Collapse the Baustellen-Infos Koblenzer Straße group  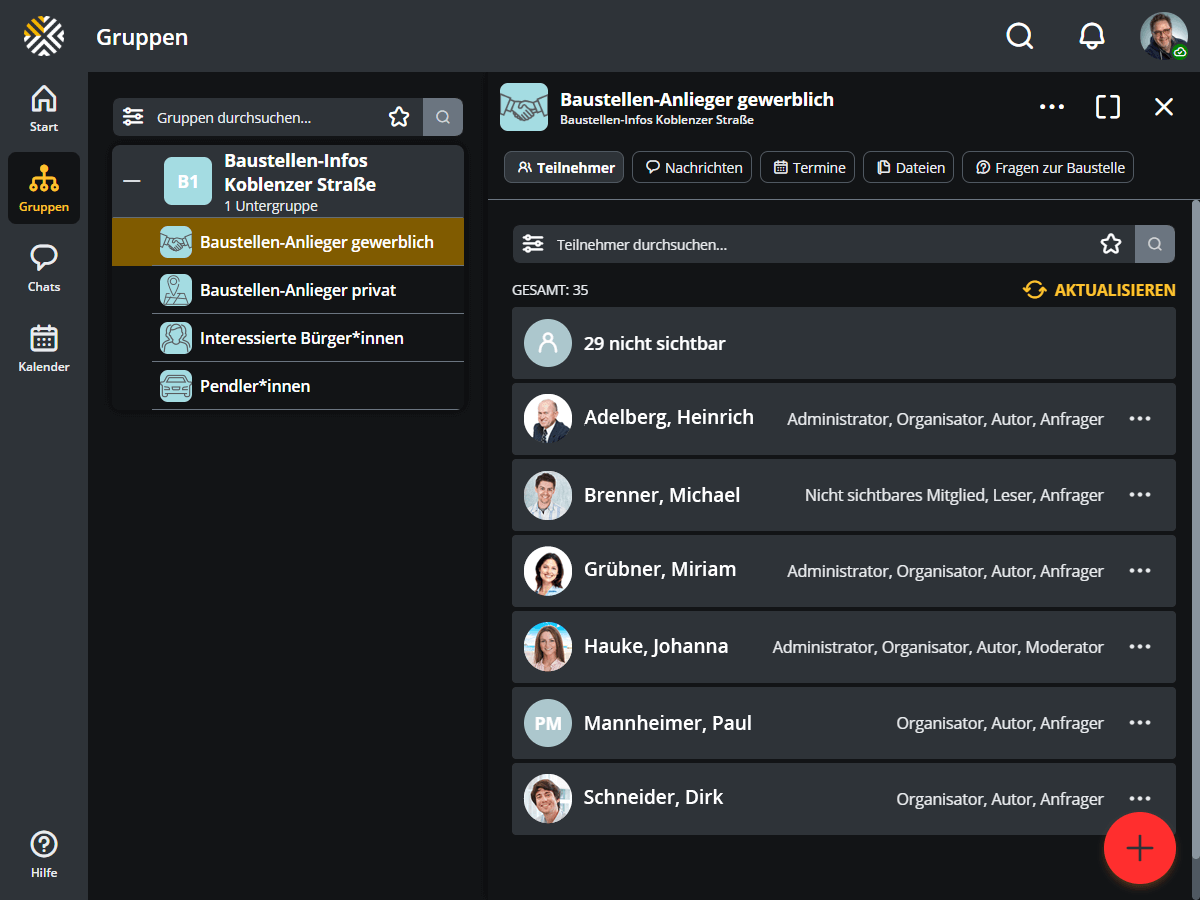[x=131, y=181]
